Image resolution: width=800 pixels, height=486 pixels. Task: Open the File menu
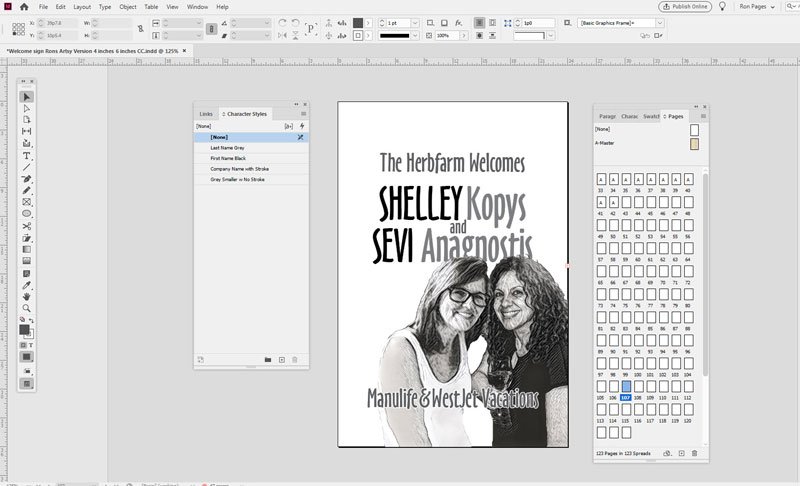click(43, 7)
